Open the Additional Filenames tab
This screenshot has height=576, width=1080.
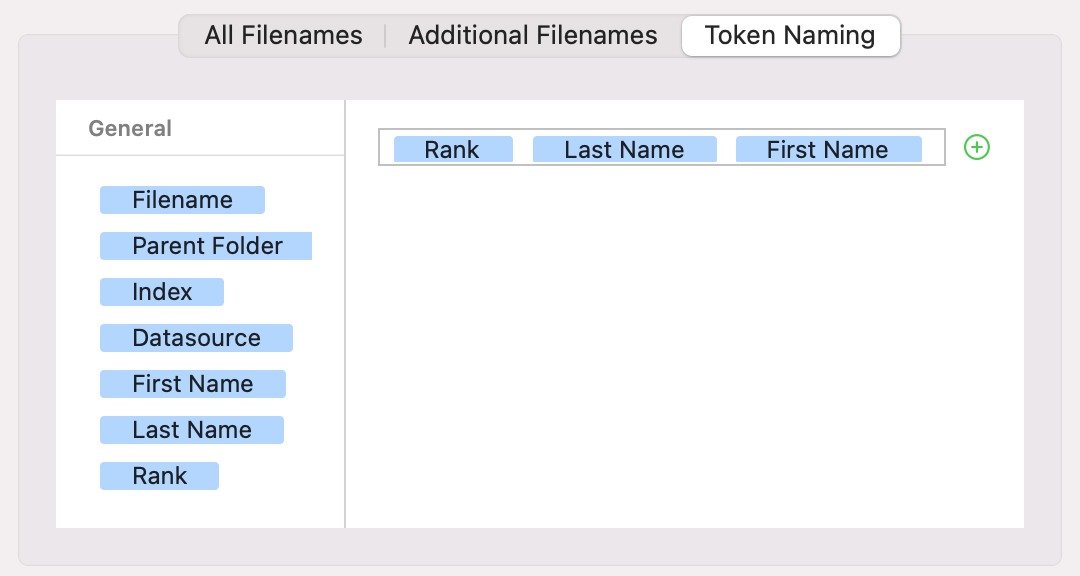click(x=533, y=36)
